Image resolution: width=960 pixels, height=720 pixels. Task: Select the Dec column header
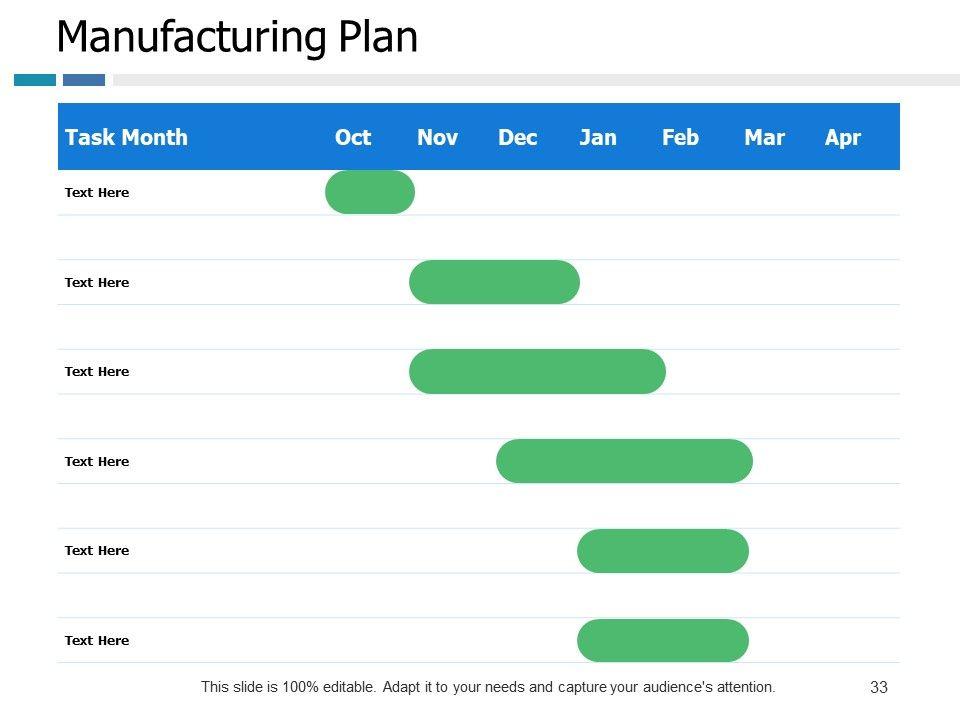(518, 138)
